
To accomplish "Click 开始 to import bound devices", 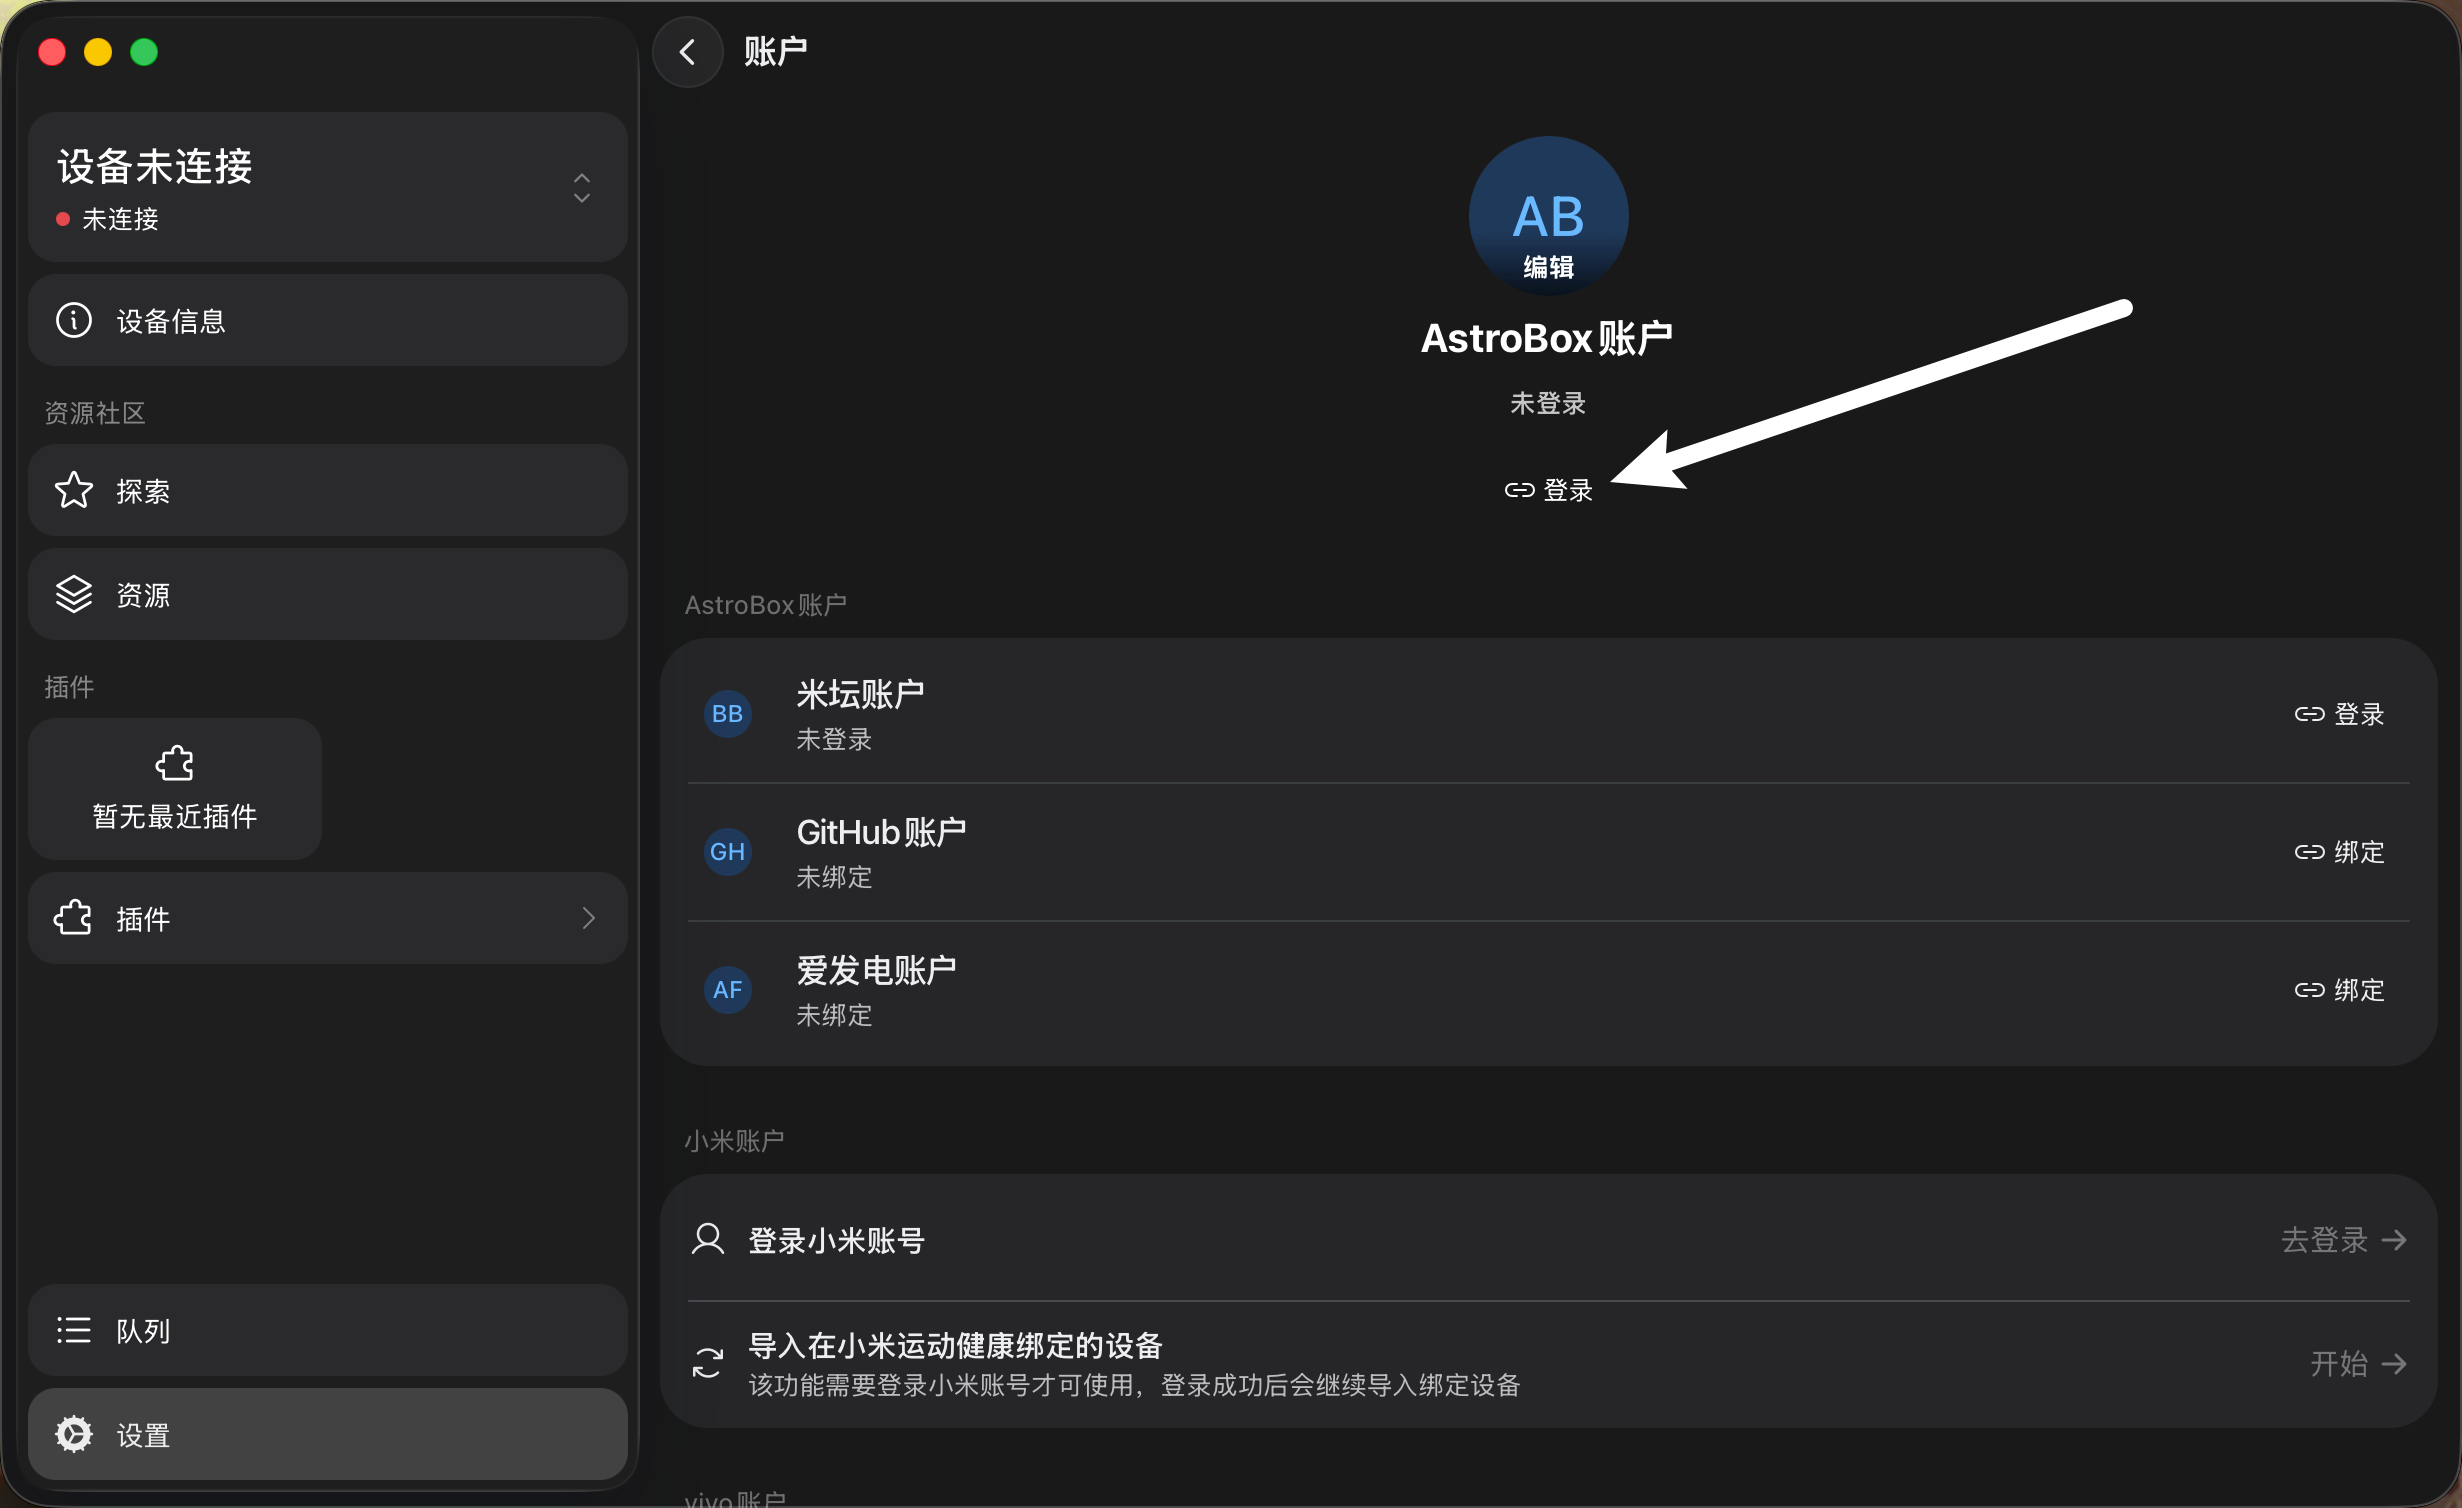I will point(2359,1364).
